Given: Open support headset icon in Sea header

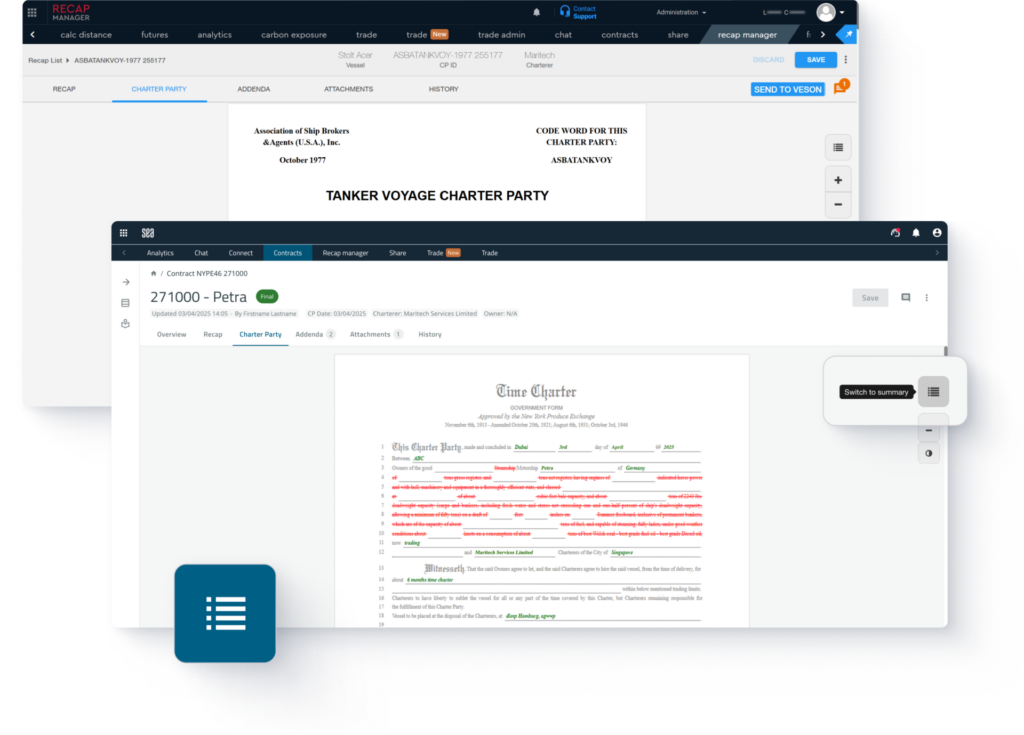Looking at the screenshot, I should pyautogui.click(x=895, y=233).
